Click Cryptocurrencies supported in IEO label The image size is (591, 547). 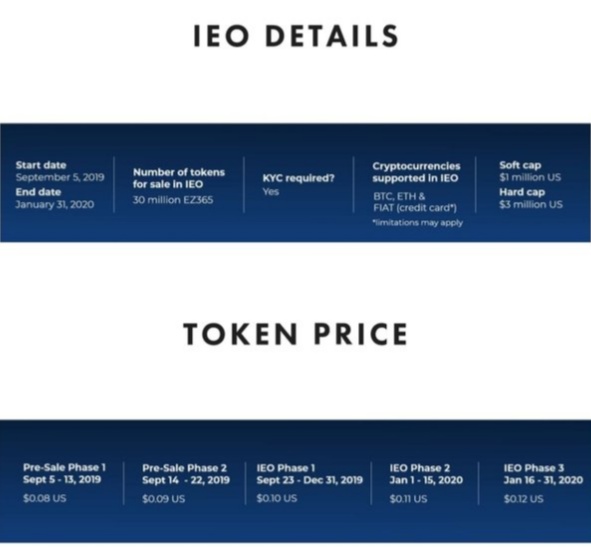click(x=416, y=172)
